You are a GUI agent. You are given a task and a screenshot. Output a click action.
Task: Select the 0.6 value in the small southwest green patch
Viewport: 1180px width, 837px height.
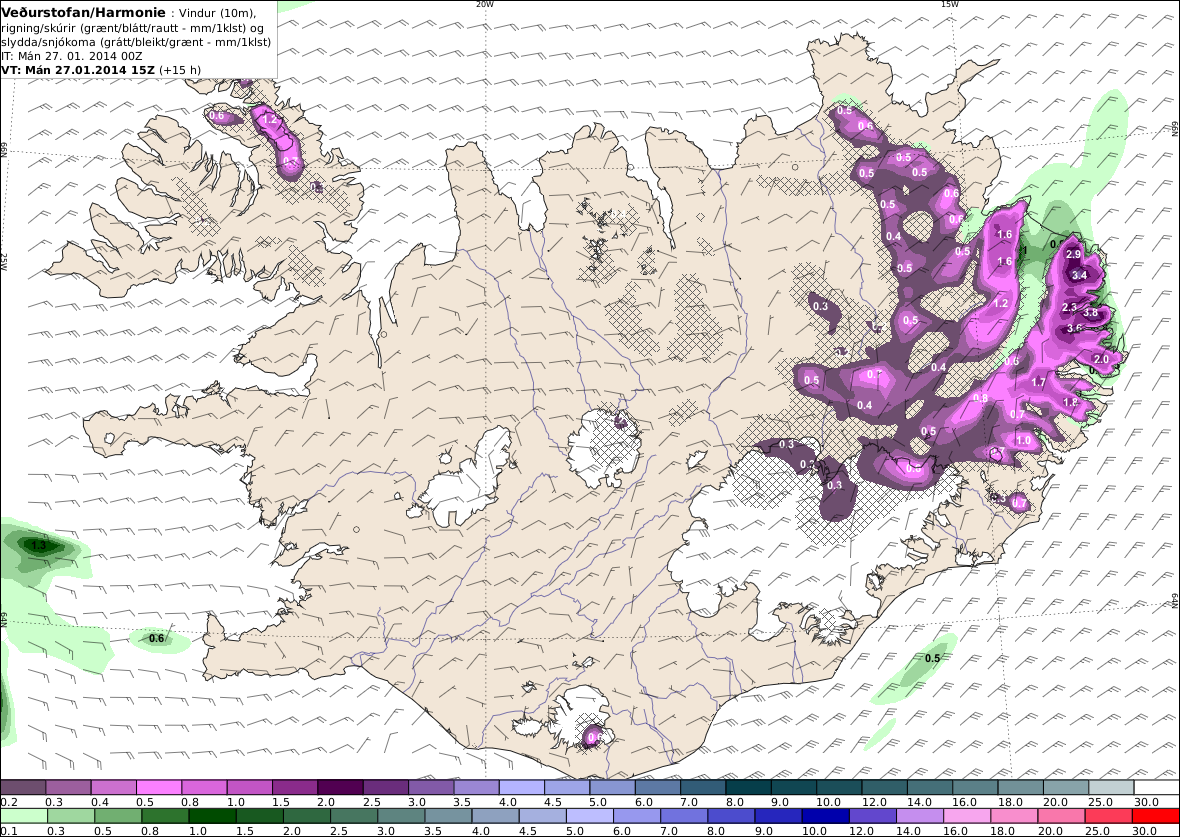pos(157,639)
